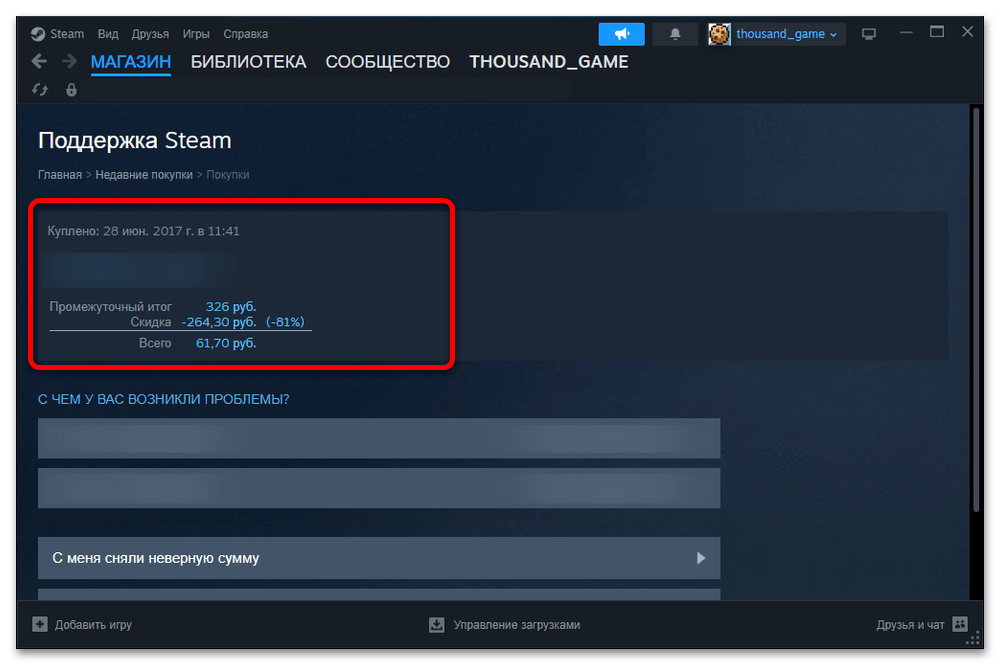Click the padlock security icon
1000x665 pixels.
[71, 90]
